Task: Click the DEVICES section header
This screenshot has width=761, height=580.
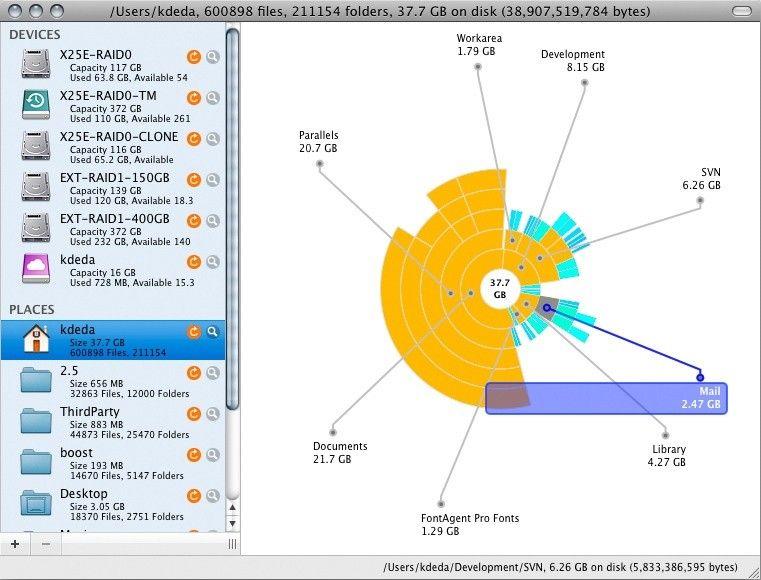Action: [35, 35]
